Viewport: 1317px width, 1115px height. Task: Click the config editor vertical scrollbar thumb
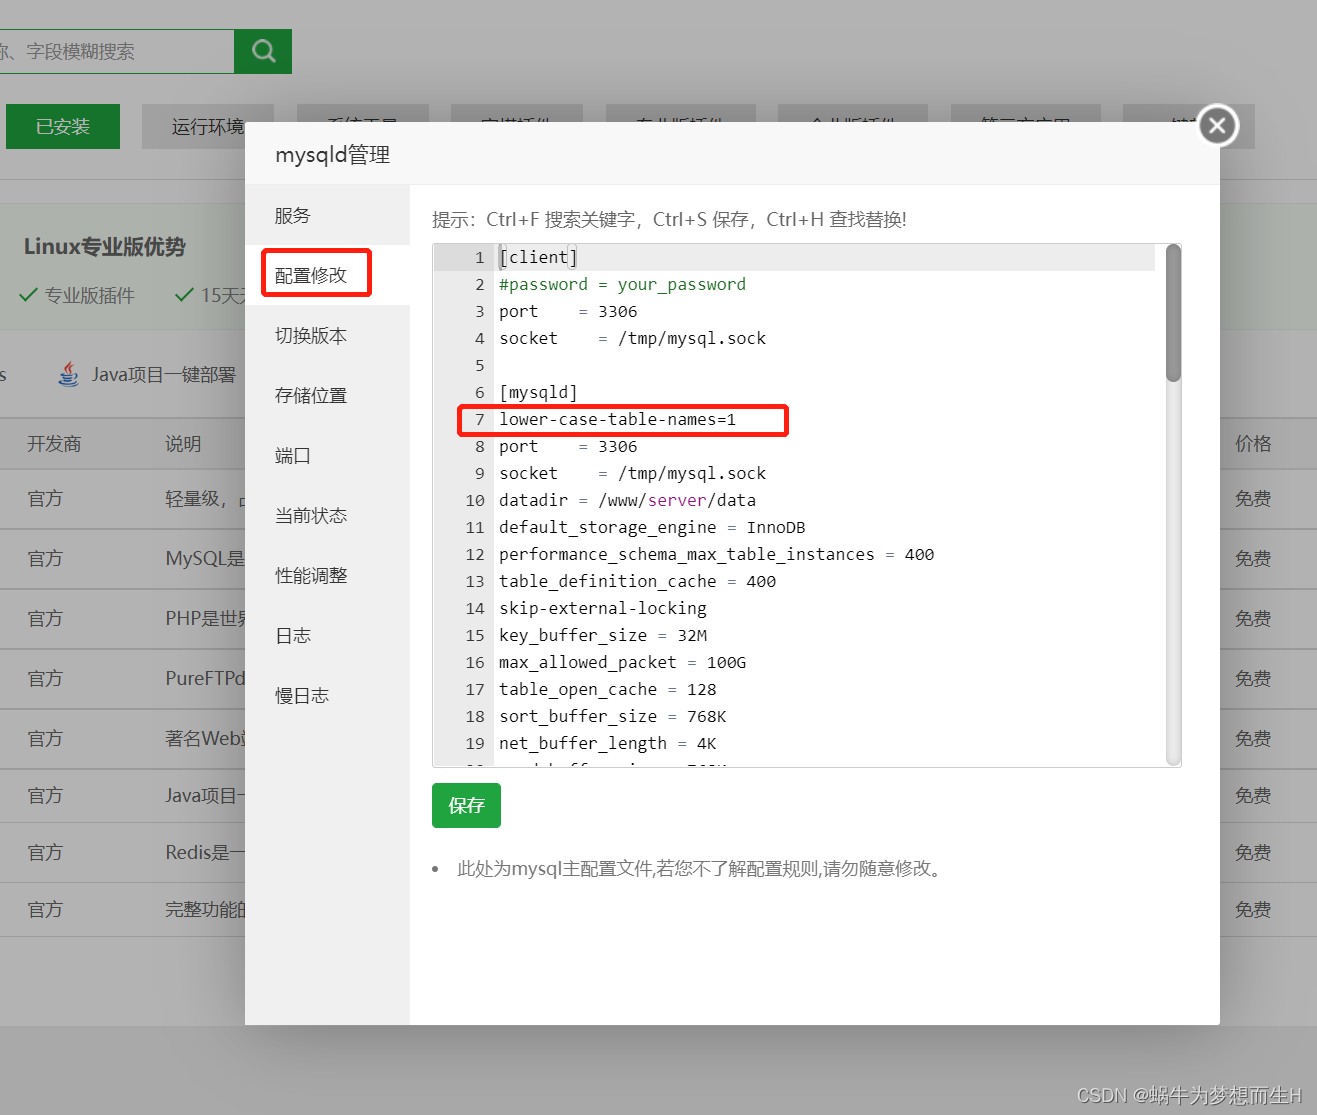tap(1173, 313)
